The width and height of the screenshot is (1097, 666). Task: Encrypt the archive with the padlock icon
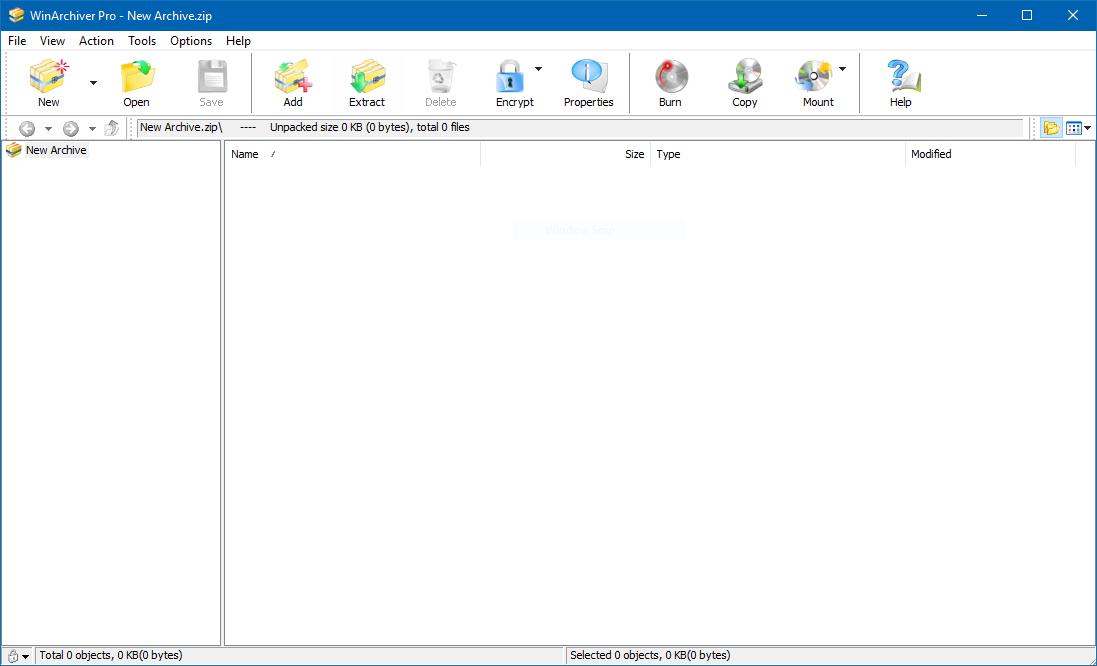tap(509, 76)
